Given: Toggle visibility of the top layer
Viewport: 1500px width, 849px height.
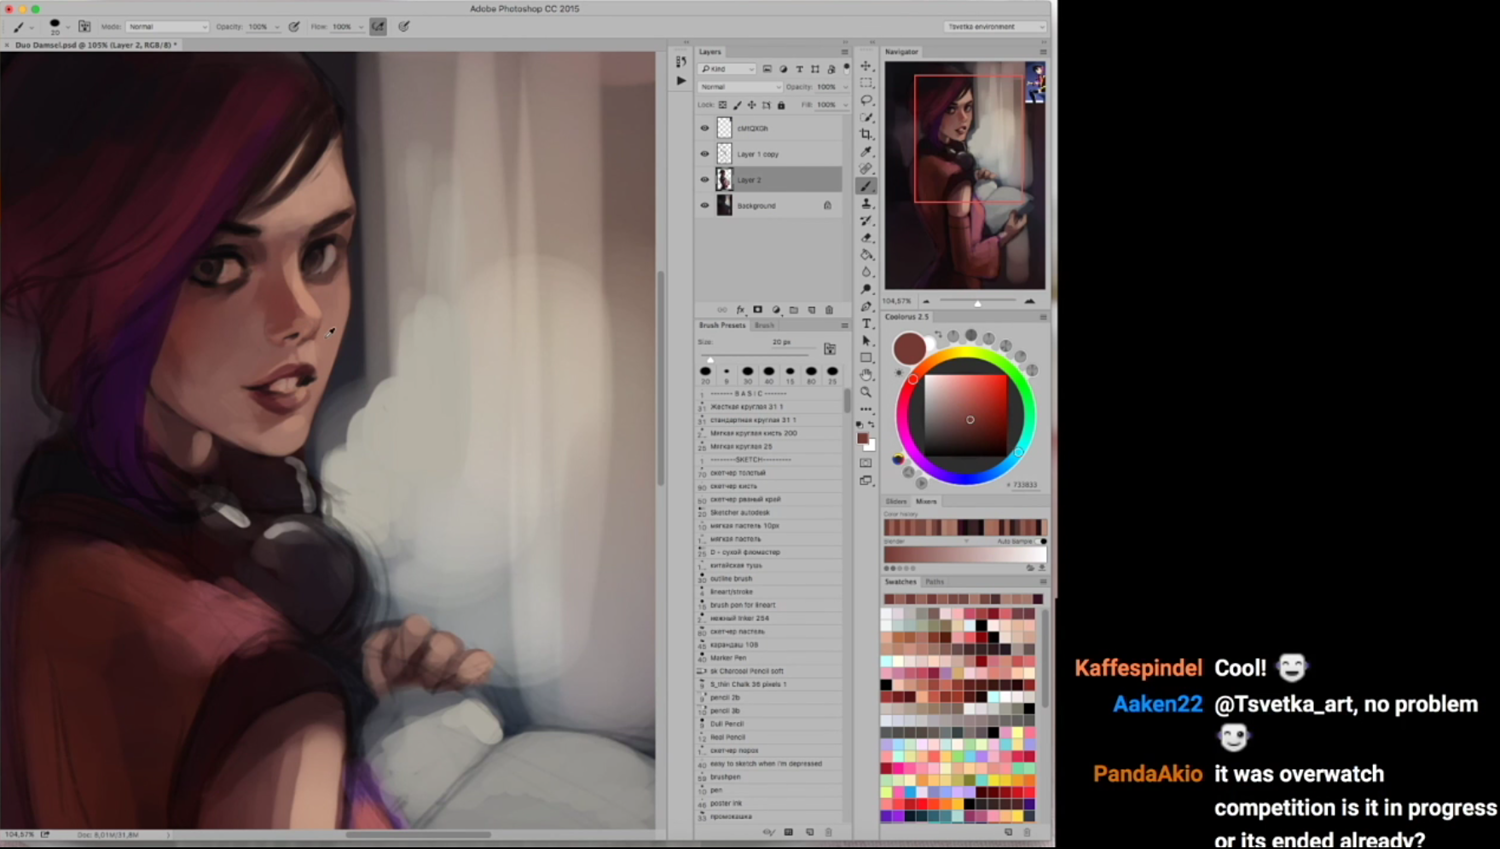Looking at the screenshot, I should coord(704,128).
